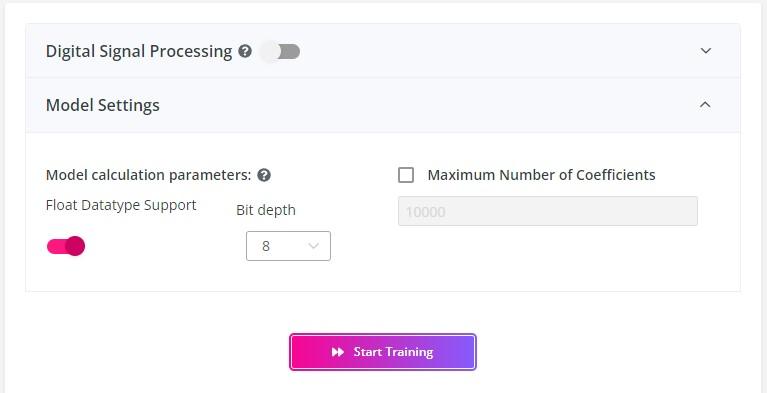Open help icon beside Digital Signal Processing

[245, 51]
